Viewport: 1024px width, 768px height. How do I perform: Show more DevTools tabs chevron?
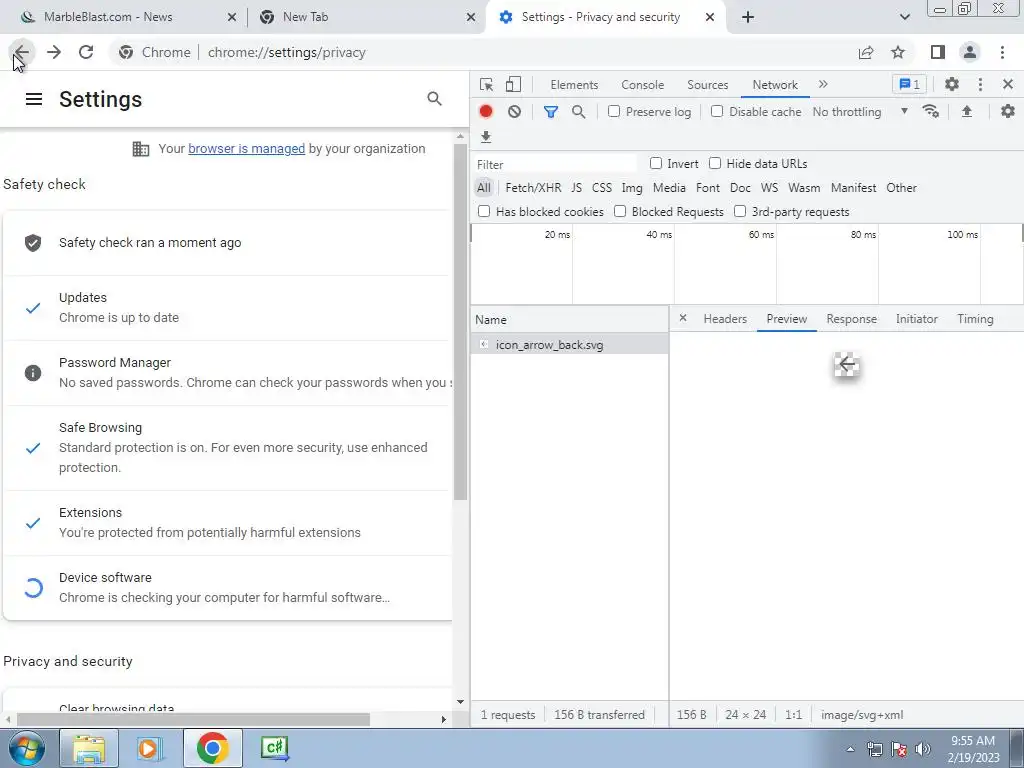tap(823, 84)
